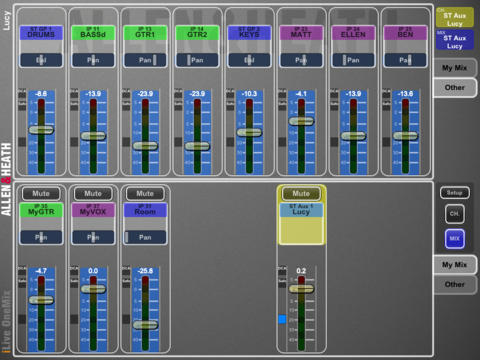The width and height of the screenshot is (480, 360).
Task: Select the BASSd channel label
Action: tap(93, 33)
